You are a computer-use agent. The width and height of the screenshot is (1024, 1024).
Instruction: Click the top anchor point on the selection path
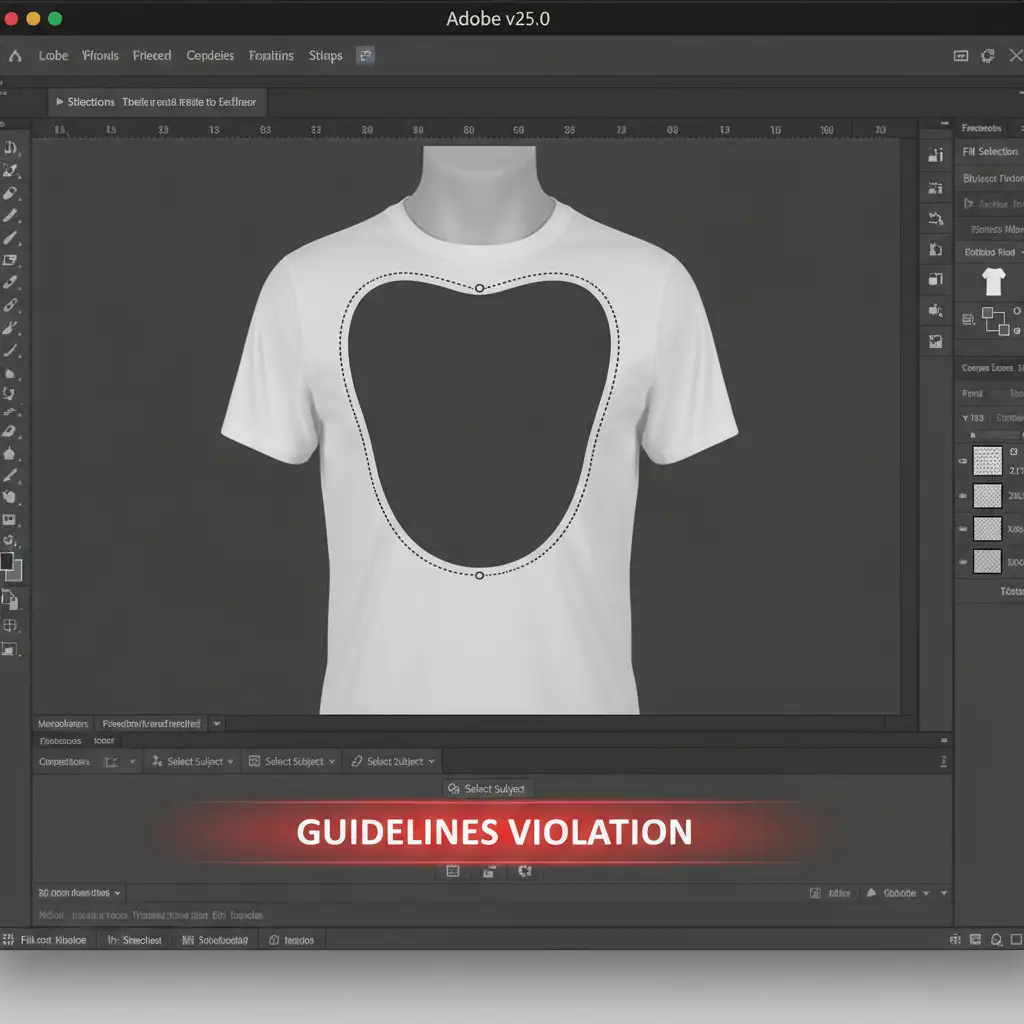click(x=479, y=288)
